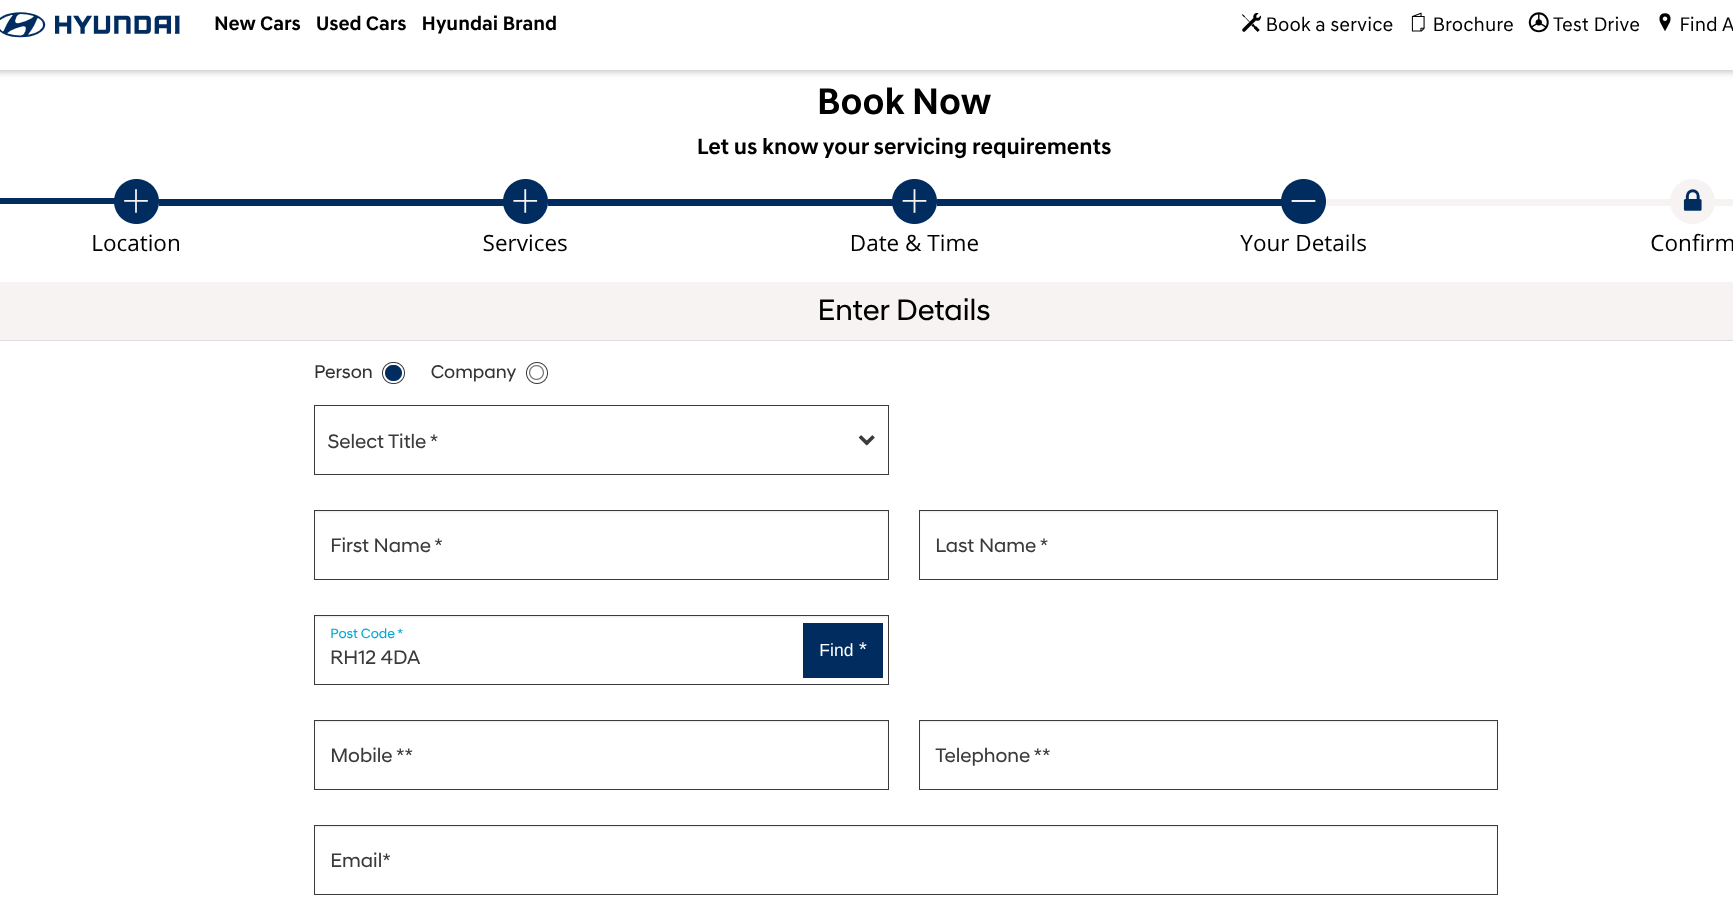Expand the Location step plus icon
1733x908 pixels.
(x=136, y=202)
